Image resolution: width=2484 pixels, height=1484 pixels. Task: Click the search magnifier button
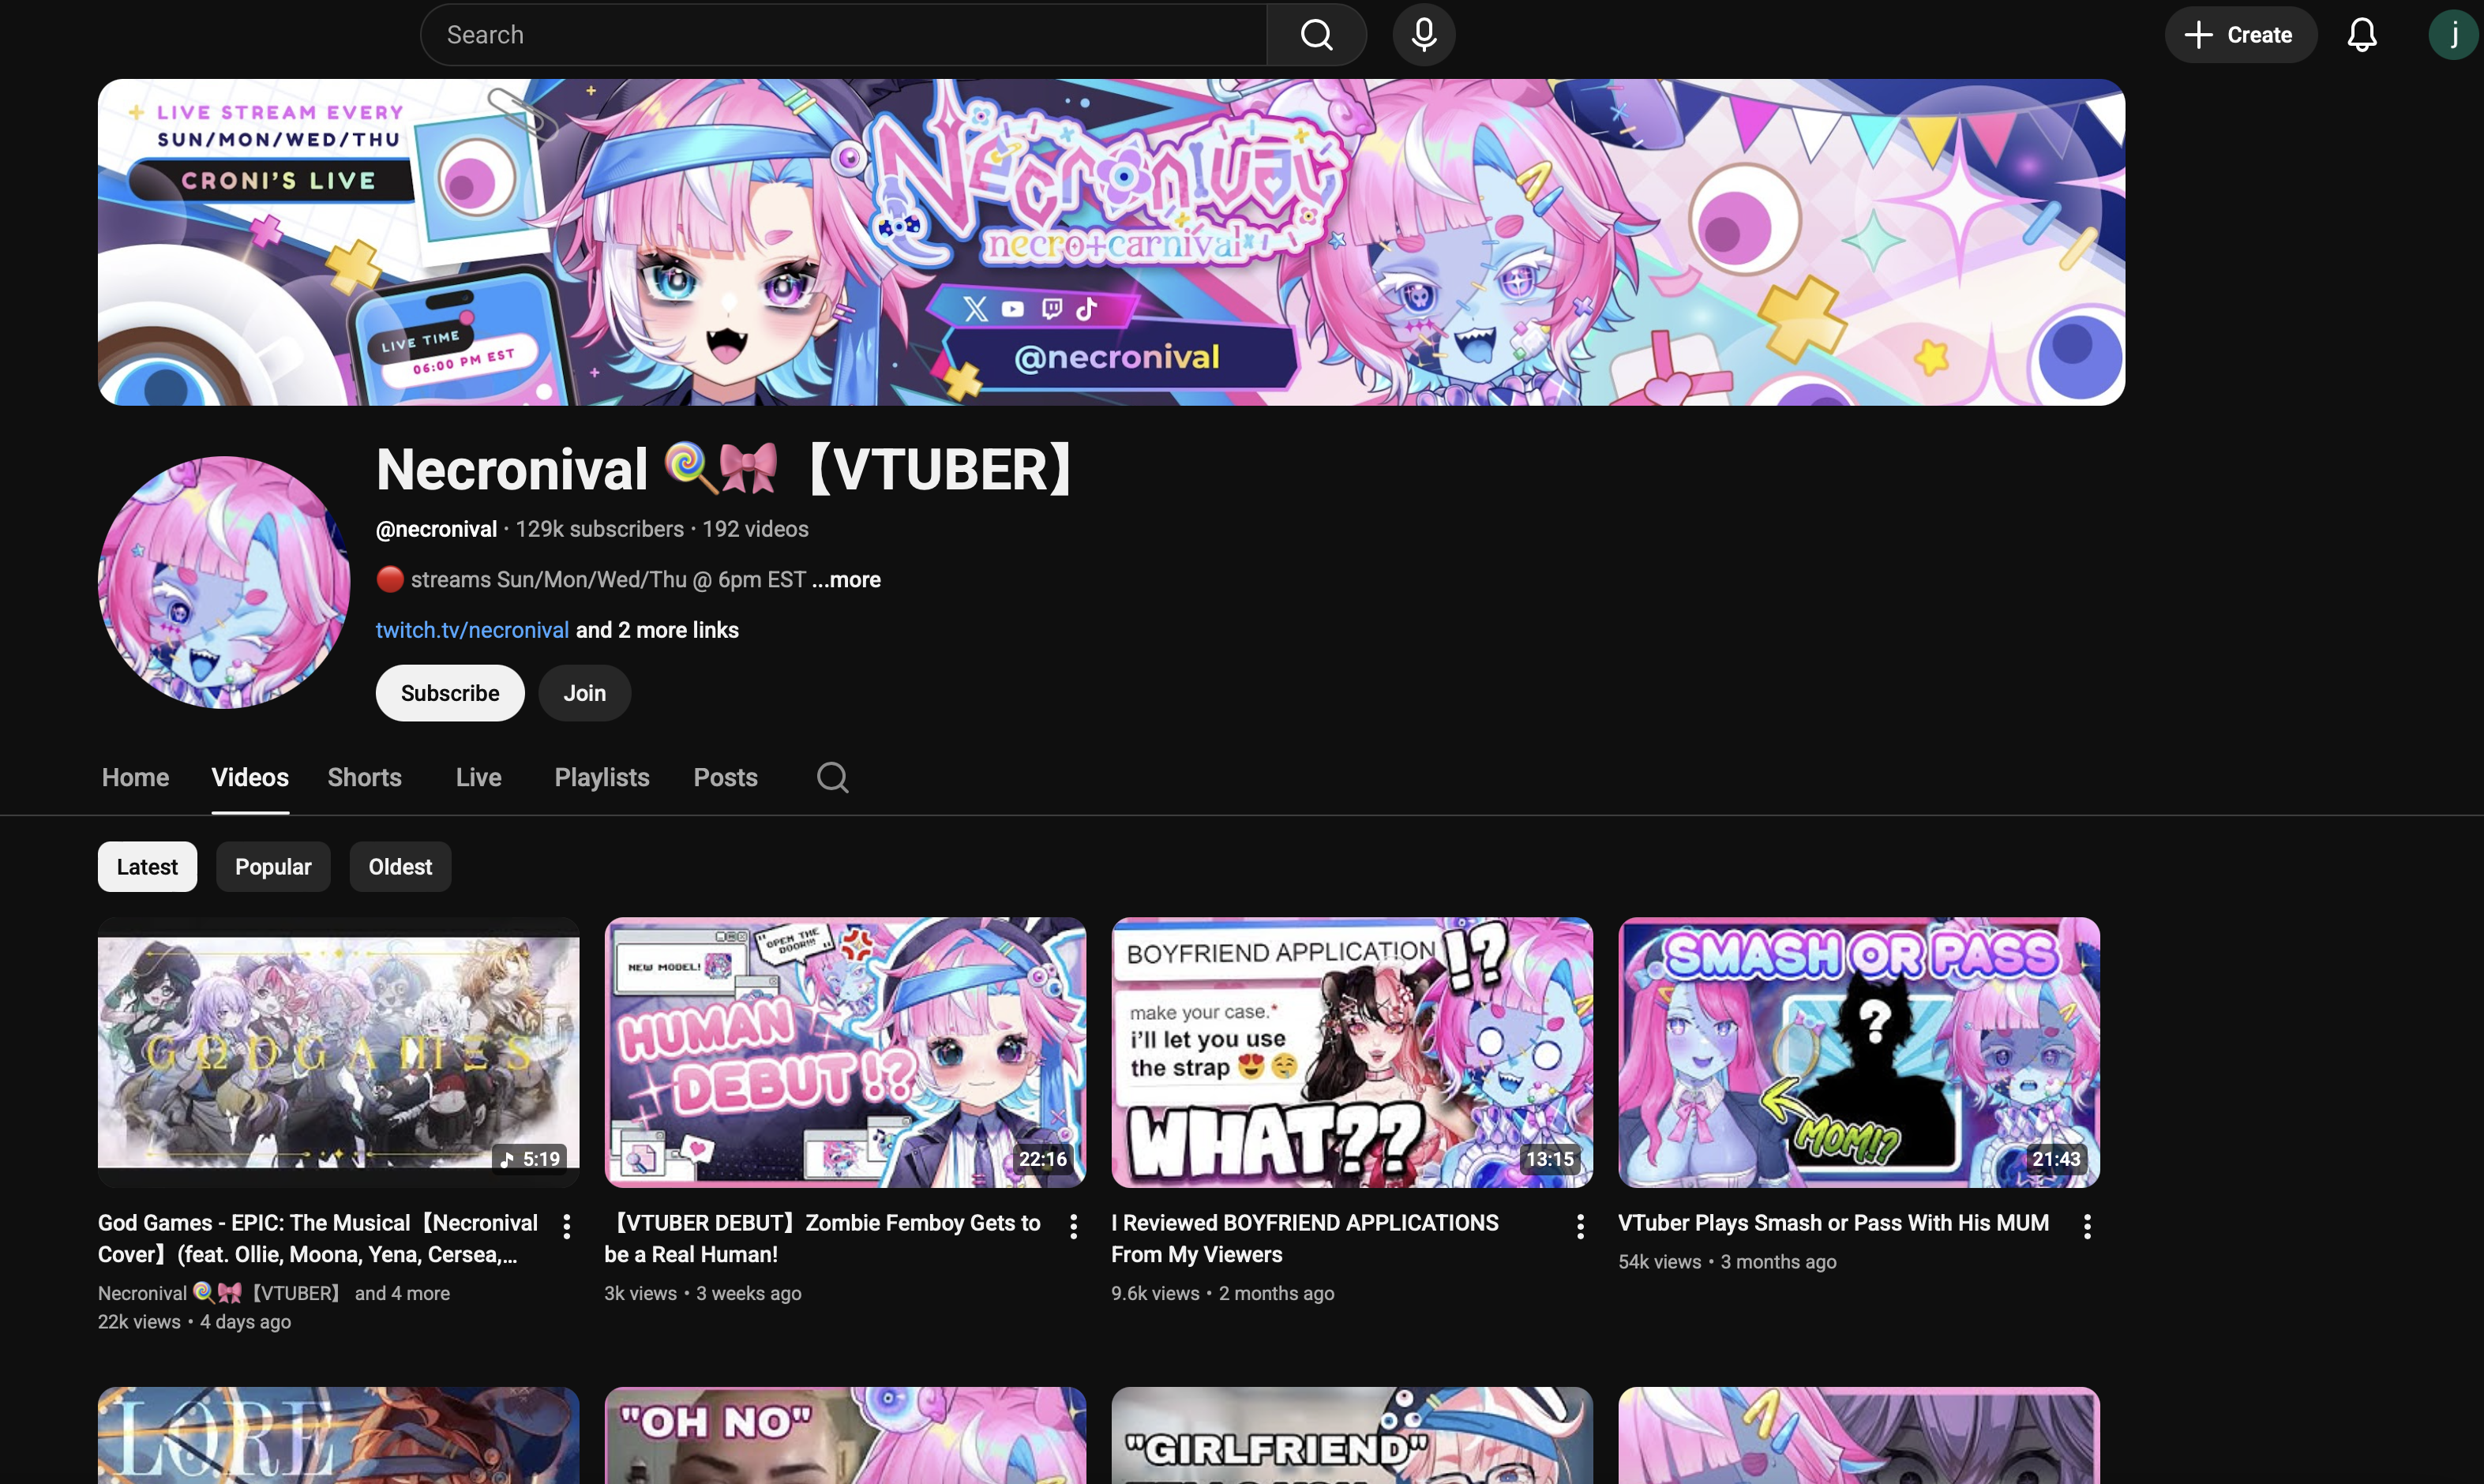pos(1316,35)
